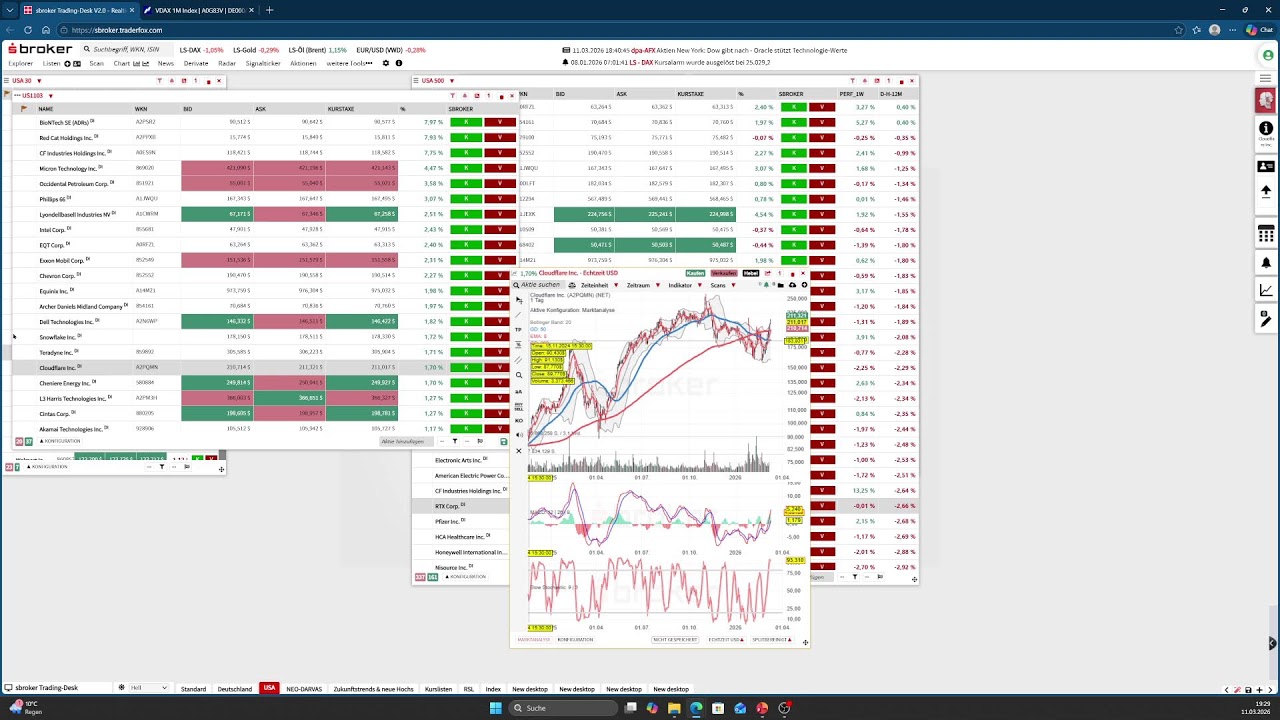This screenshot has width=1280, height=720.
Task: Expand the USA 30 list dropdown arrow
Action: [x=38, y=81]
